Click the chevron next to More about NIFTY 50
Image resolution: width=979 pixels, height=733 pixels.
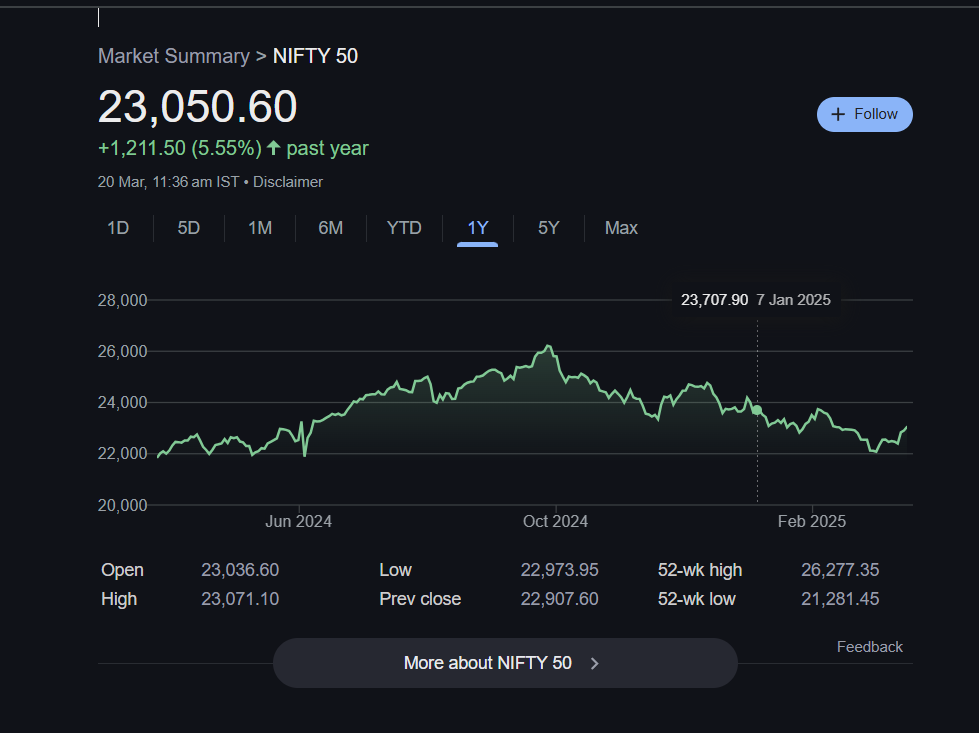pyautogui.click(x=595, y=663)
